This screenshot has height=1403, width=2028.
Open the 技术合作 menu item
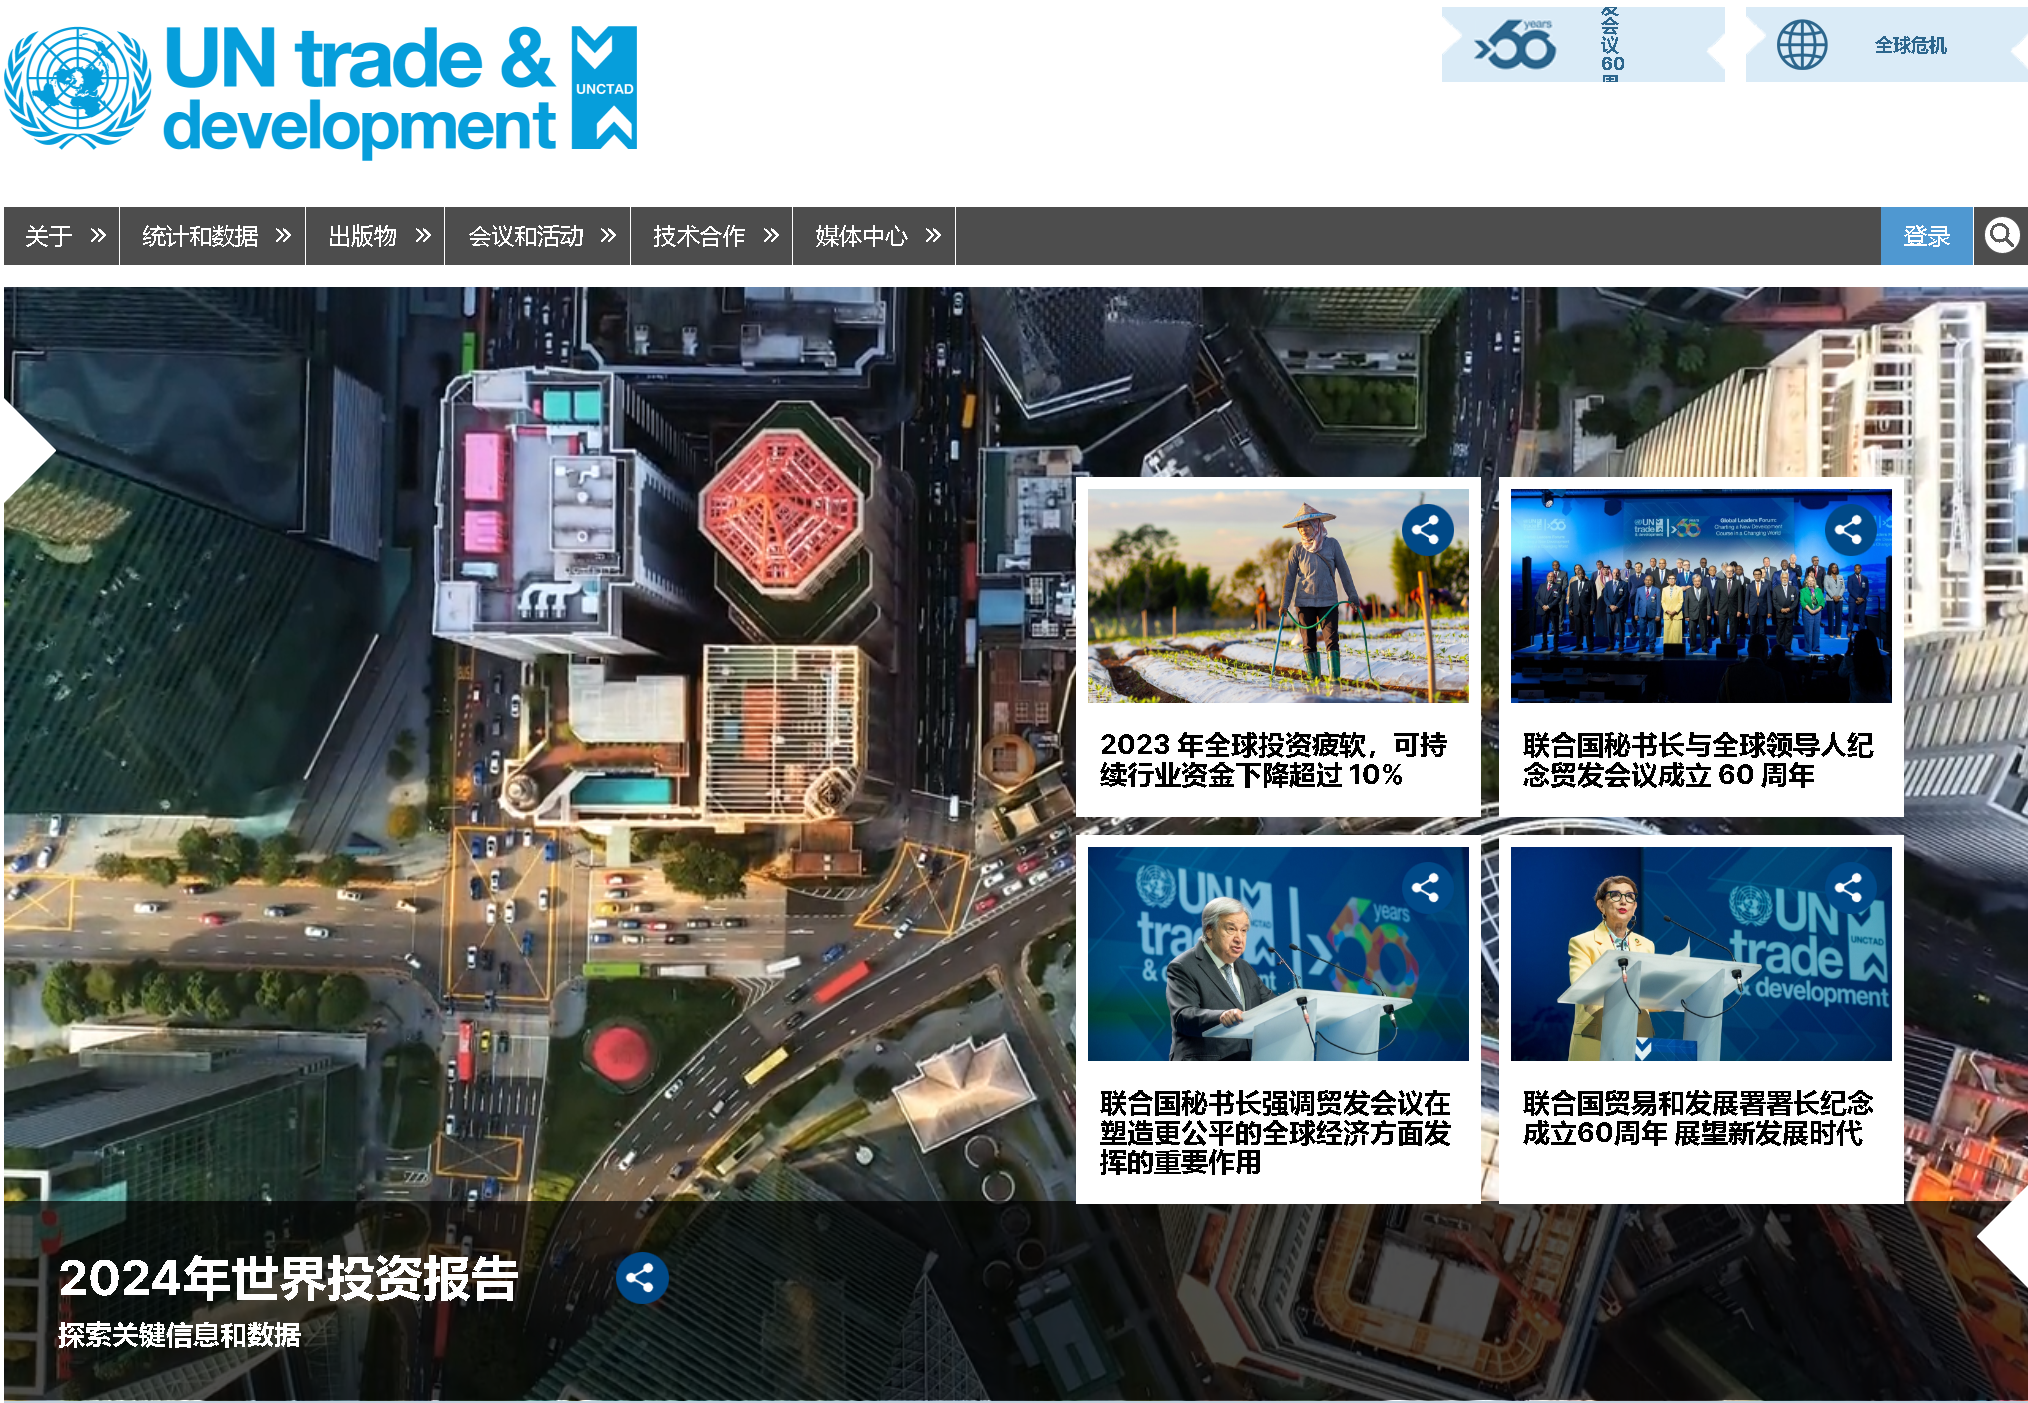click(712, 236)
